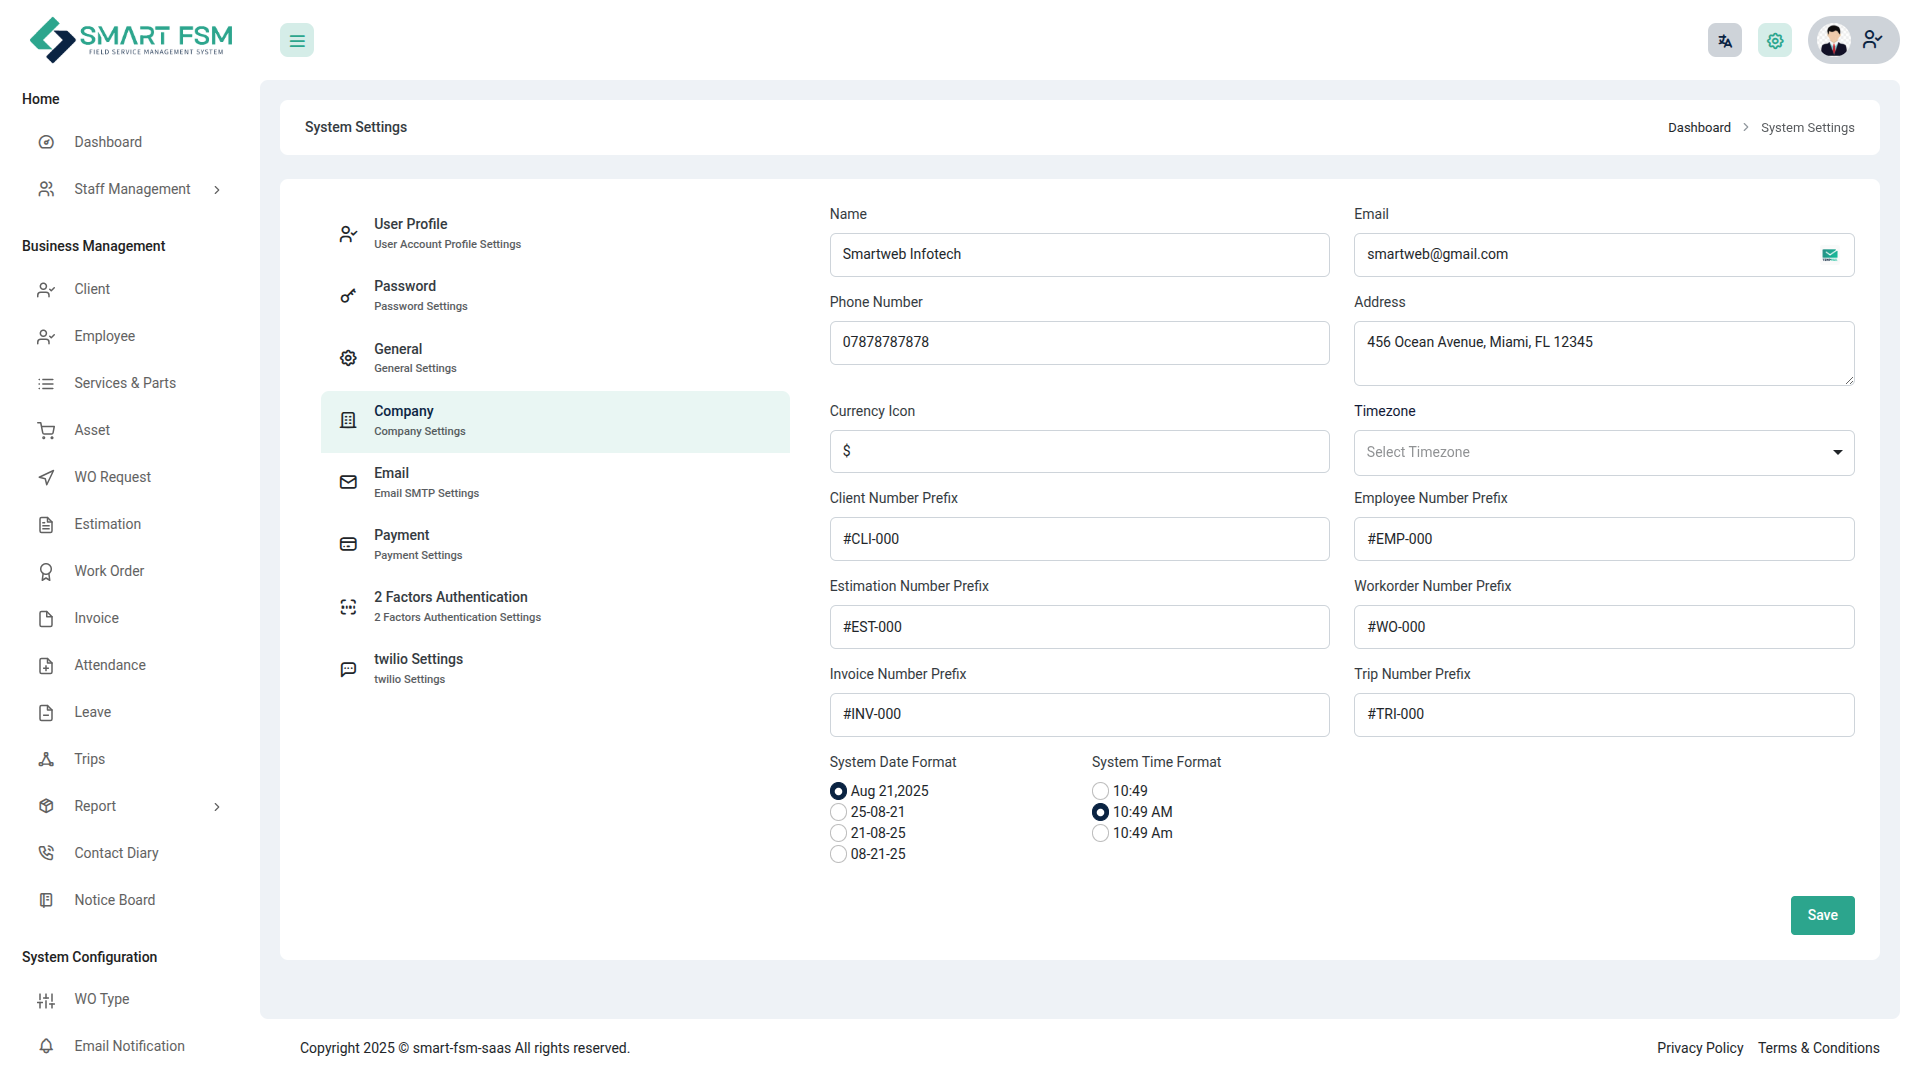The height and width of the screenshot is (1080, 1920).
Task: Click the Contact Diary phone icon
Action: (46, 853)
